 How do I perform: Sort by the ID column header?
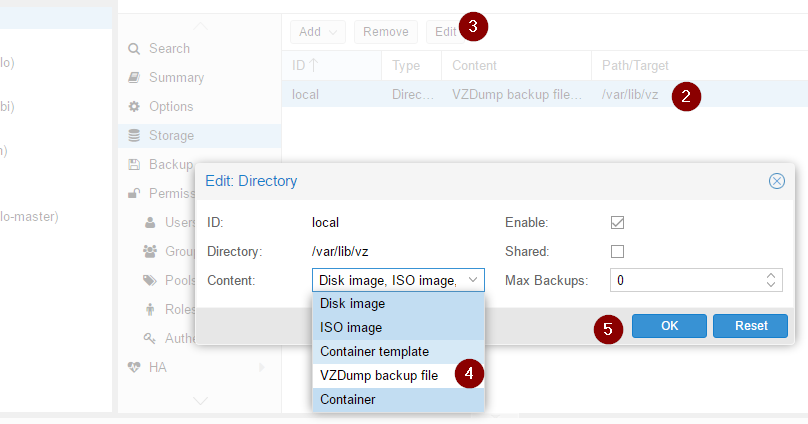pos(331,65)
